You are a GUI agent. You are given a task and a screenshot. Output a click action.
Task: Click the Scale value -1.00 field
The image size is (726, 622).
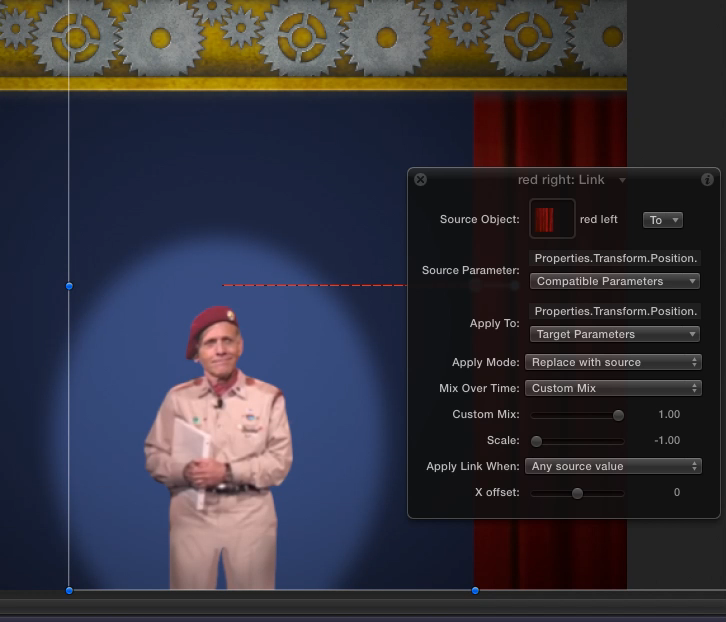click(x=666, y=441)
